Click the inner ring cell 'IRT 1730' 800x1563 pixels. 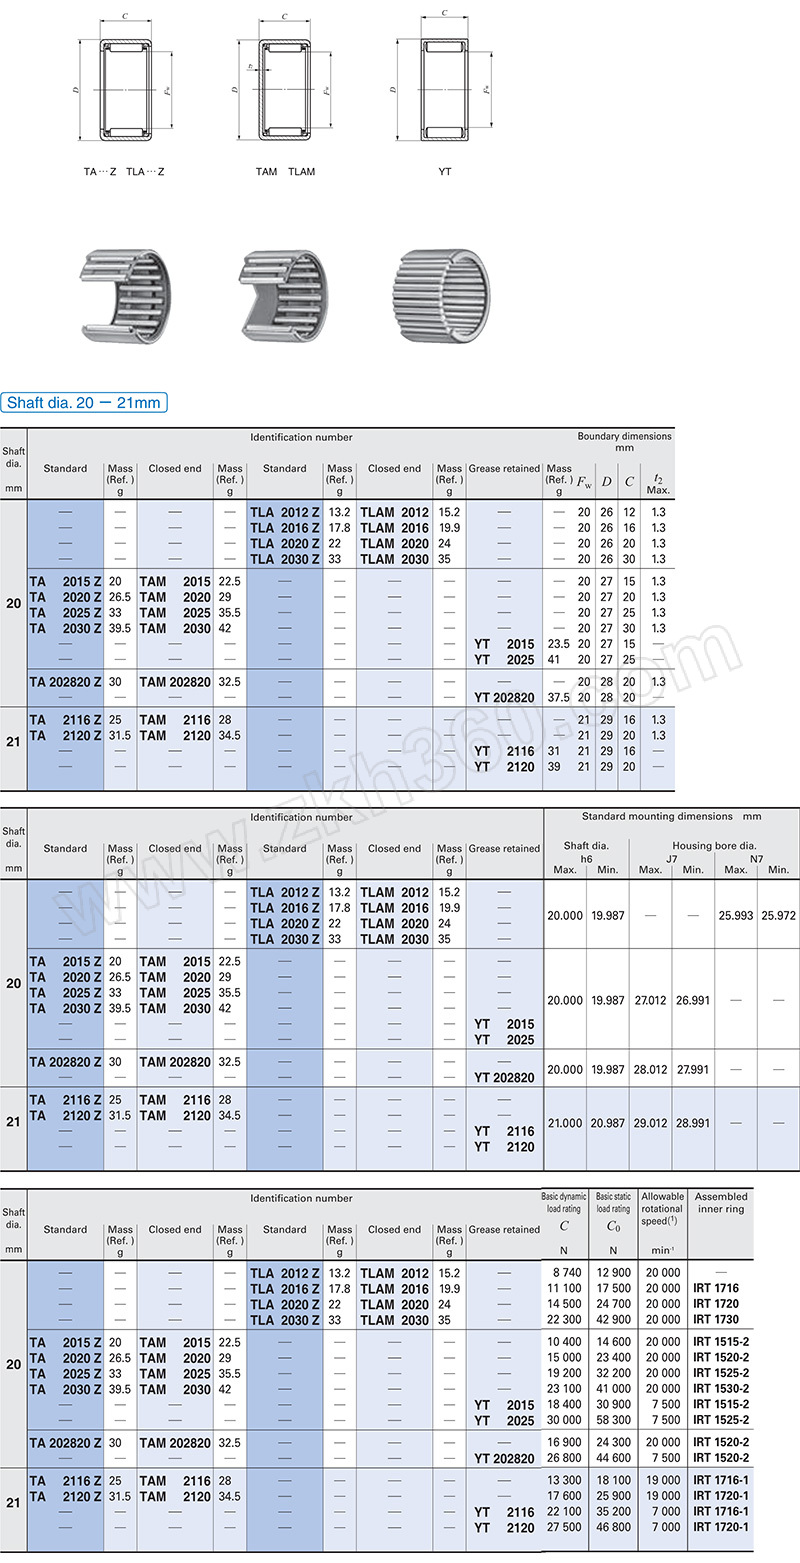(x=716, y=1320)
